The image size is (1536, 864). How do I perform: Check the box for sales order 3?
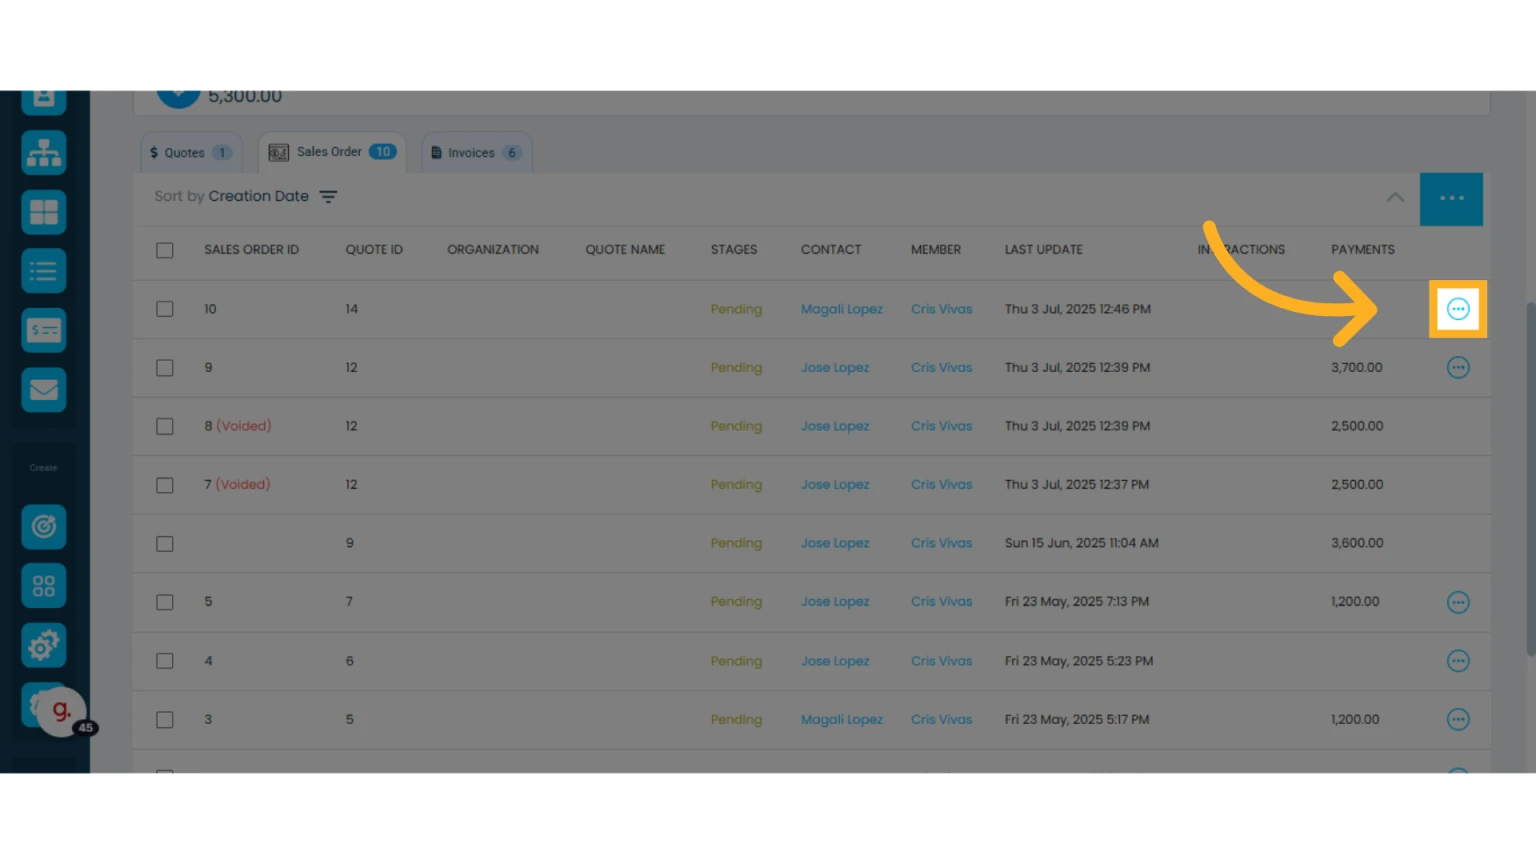(x=165, y=720)
